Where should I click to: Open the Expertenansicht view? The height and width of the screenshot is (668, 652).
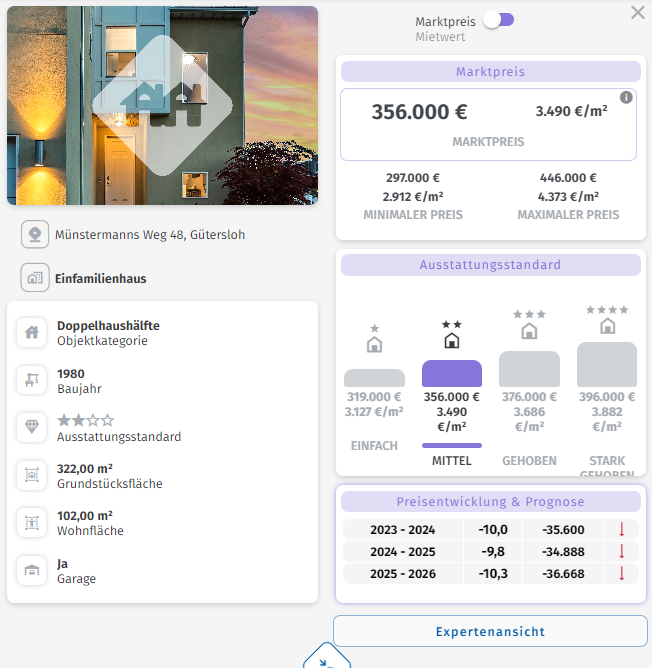pos(490,631)
